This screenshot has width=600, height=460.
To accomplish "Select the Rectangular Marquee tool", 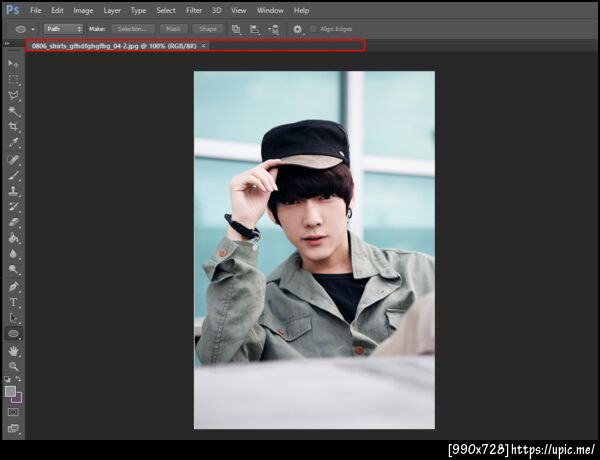I will pos(13,80).
